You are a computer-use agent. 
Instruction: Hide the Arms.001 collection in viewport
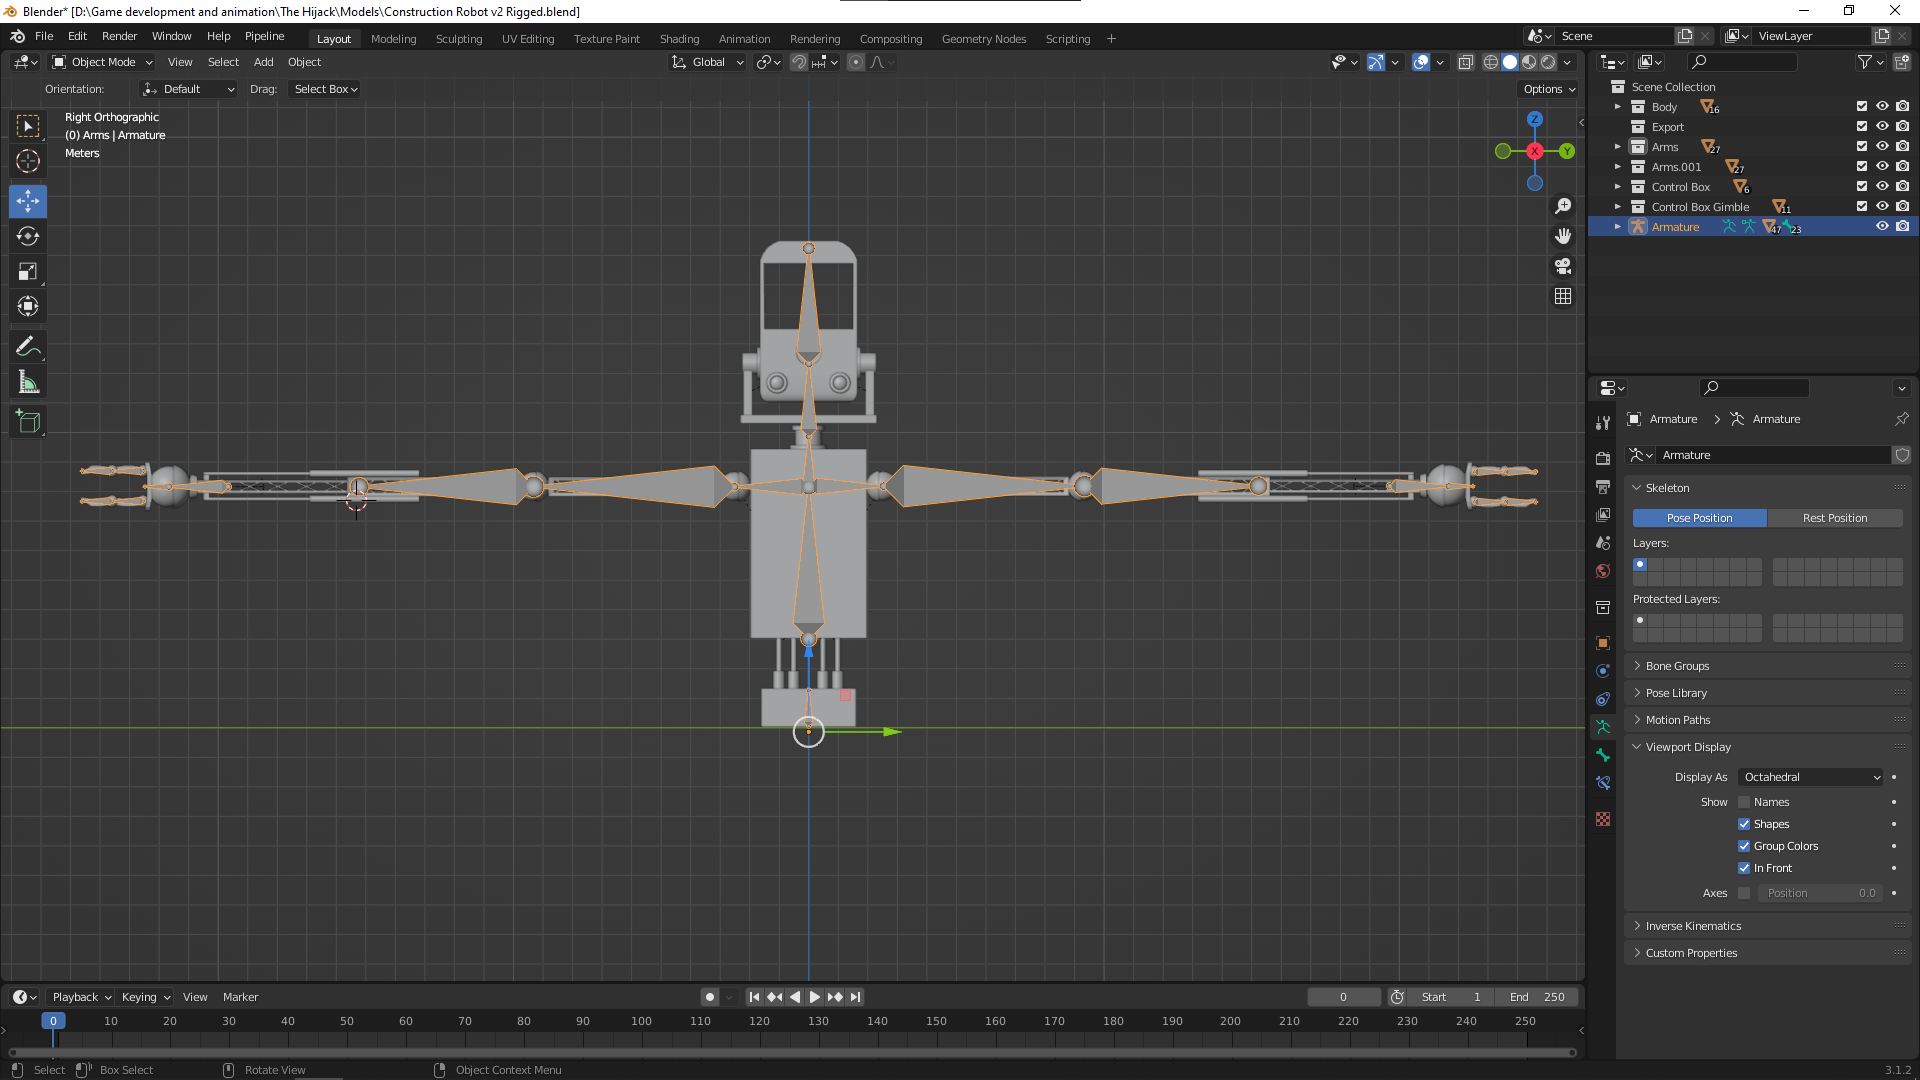coord(1882,167)
